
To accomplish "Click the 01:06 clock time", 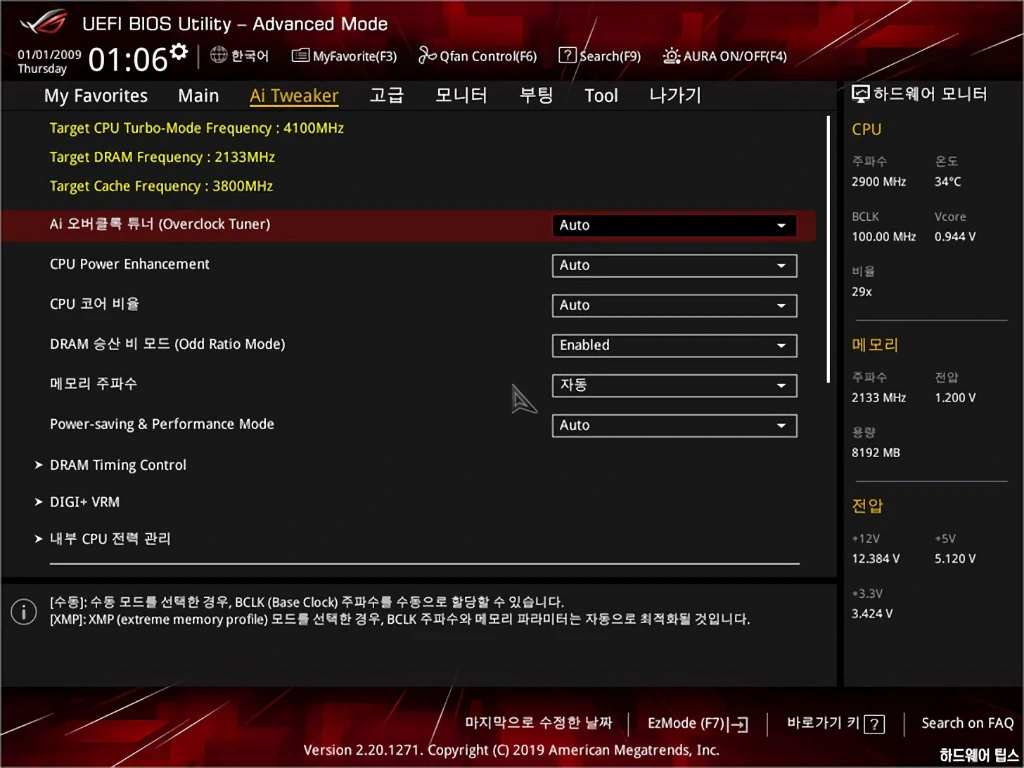I will click(128, 59).
